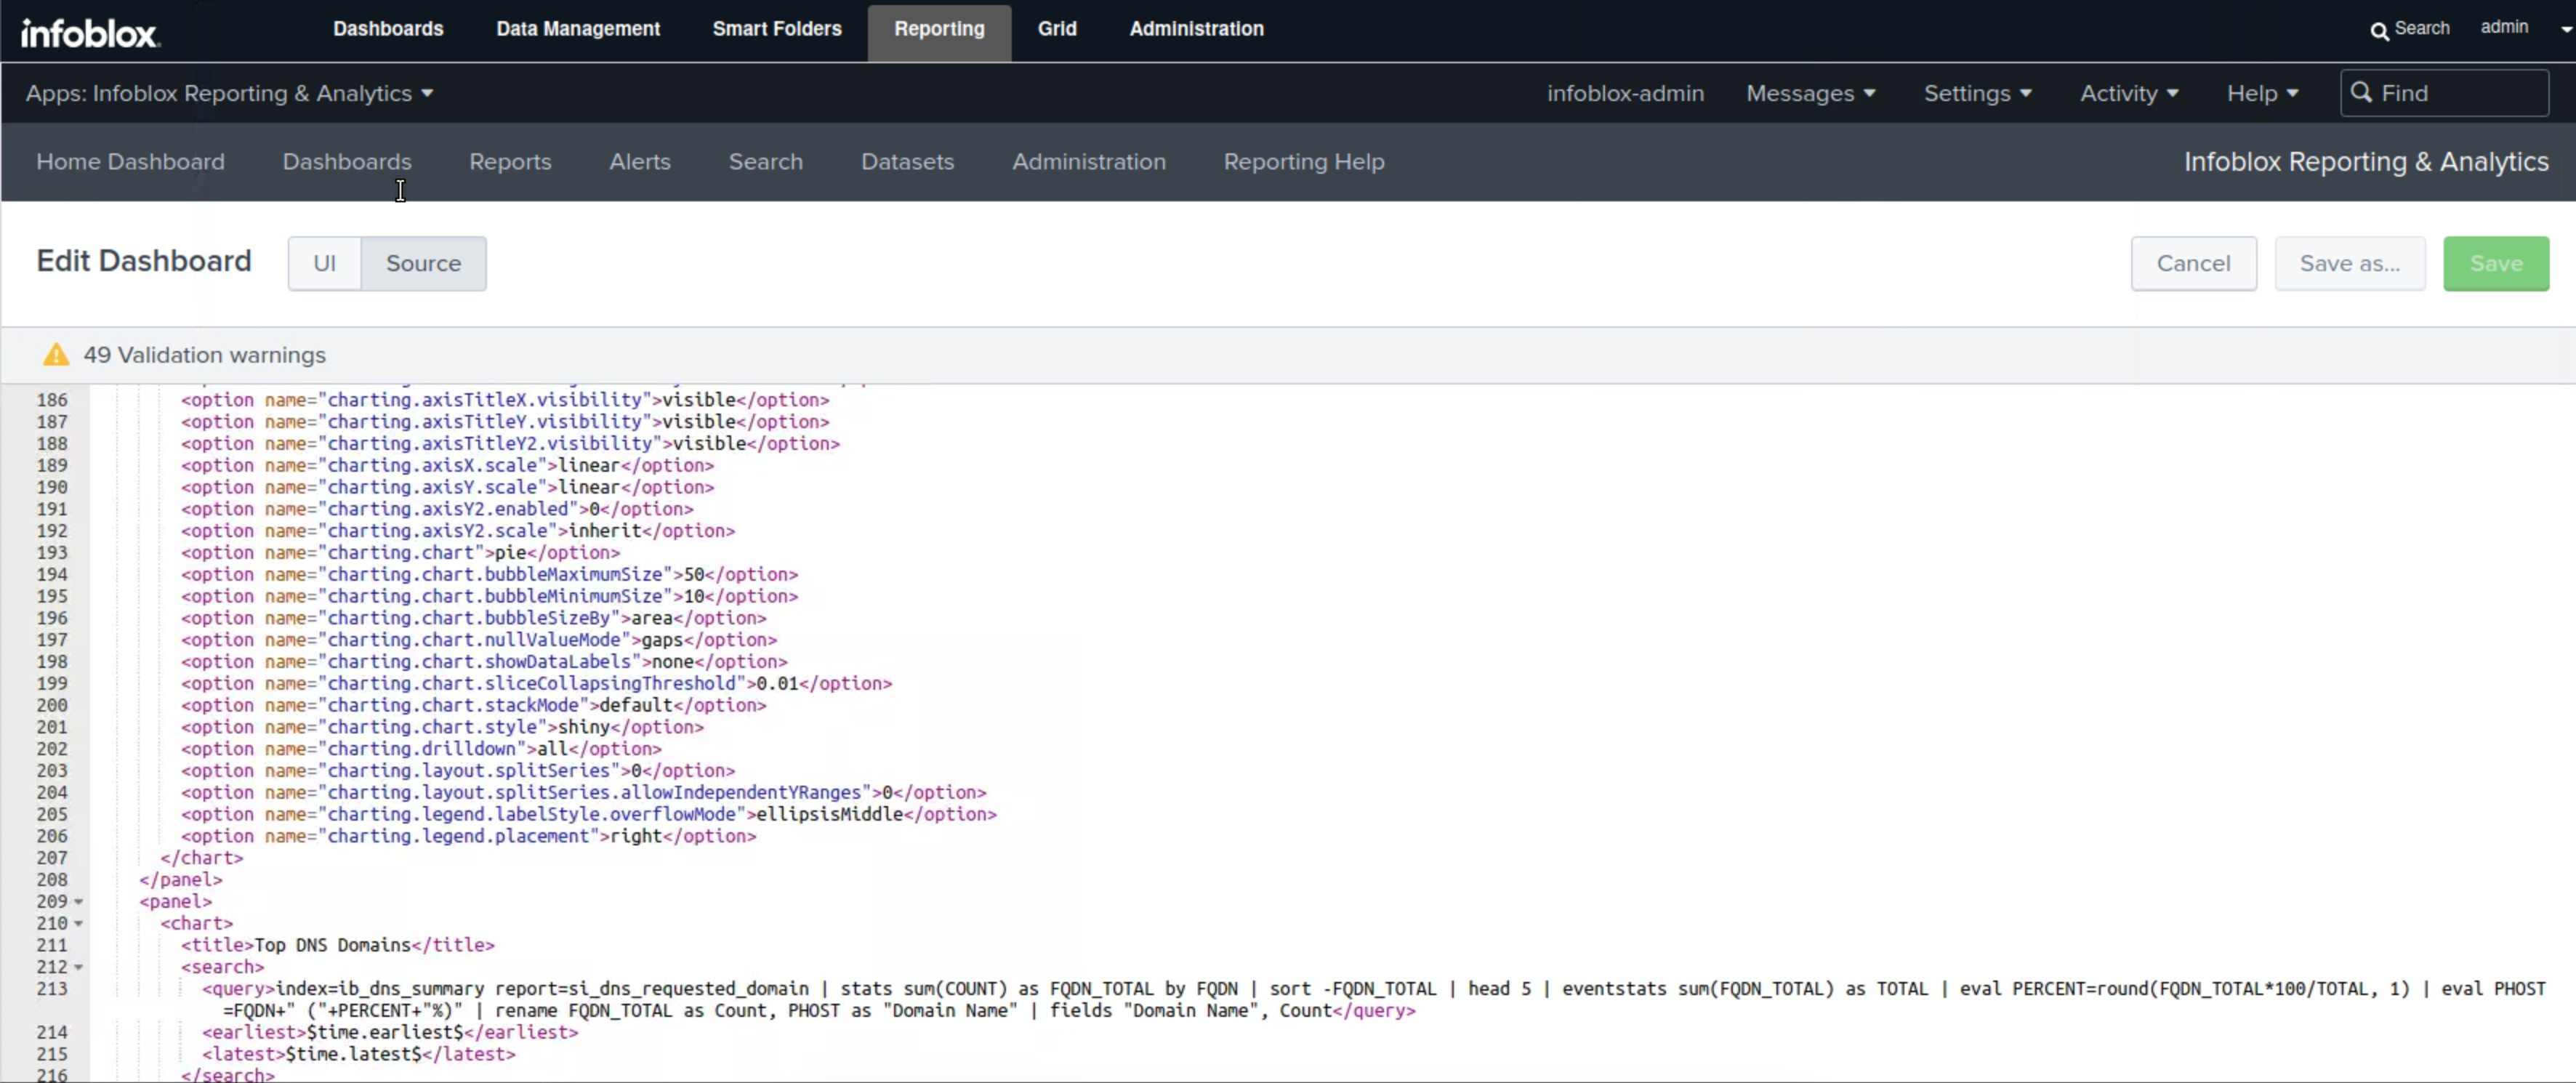Open the Messages dropdown menu
Image resolution: width=2576 pixels, height=1083 pixels.
tap(1810, 93)
